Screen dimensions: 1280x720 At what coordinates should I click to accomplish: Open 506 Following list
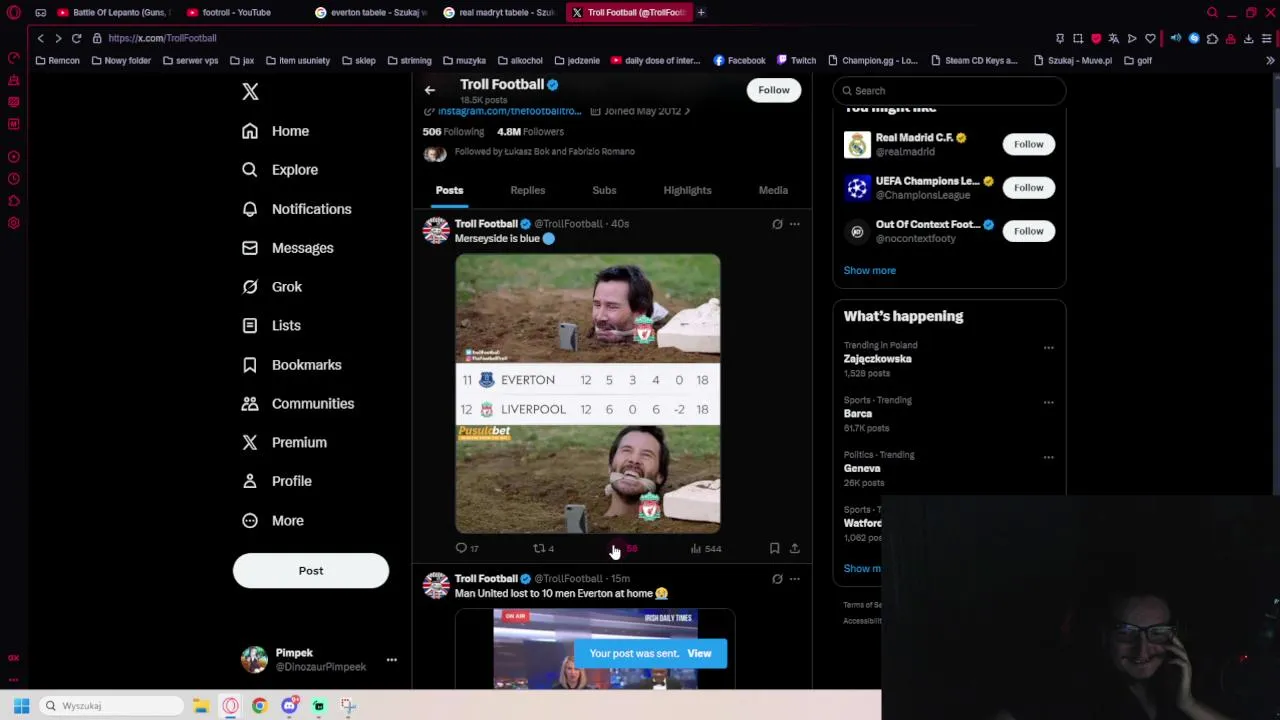pos(453,132)
